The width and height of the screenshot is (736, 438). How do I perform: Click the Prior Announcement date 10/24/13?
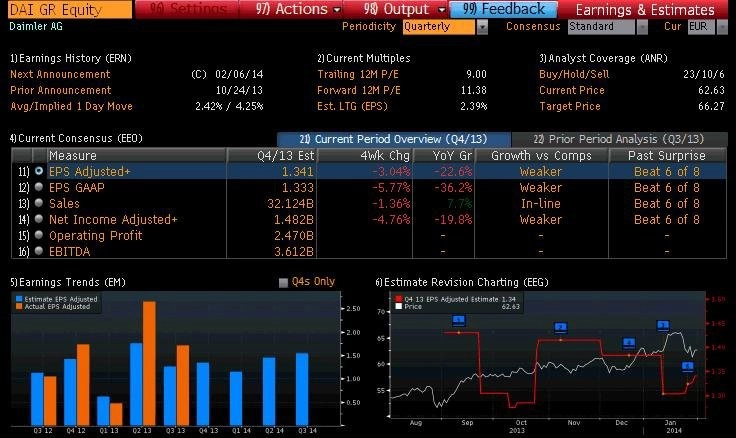pyautogui.click(x=239, y=90)
